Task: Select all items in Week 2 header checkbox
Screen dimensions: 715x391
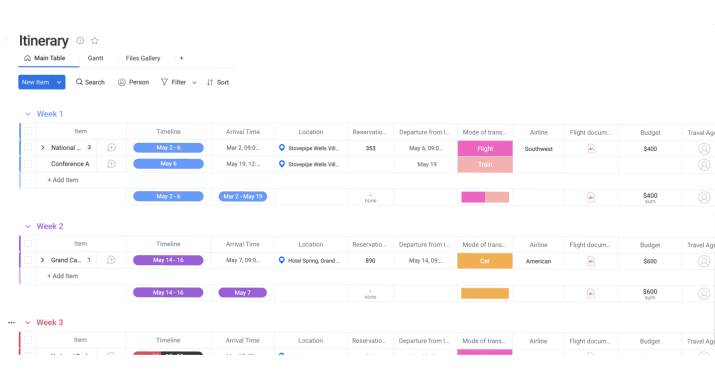Action: pyautogui.click(x=28, y=244)
